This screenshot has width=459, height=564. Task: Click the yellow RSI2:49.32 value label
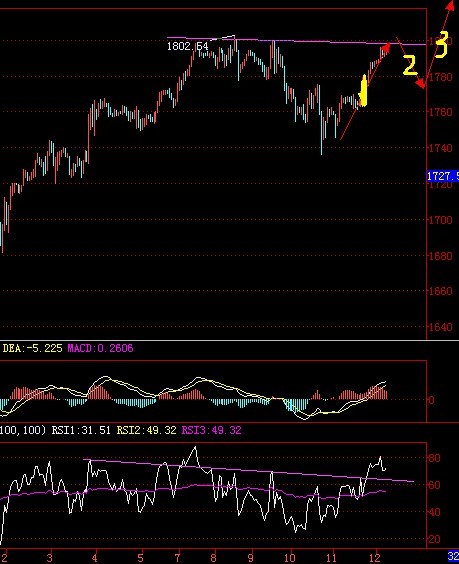pos(146,430)
